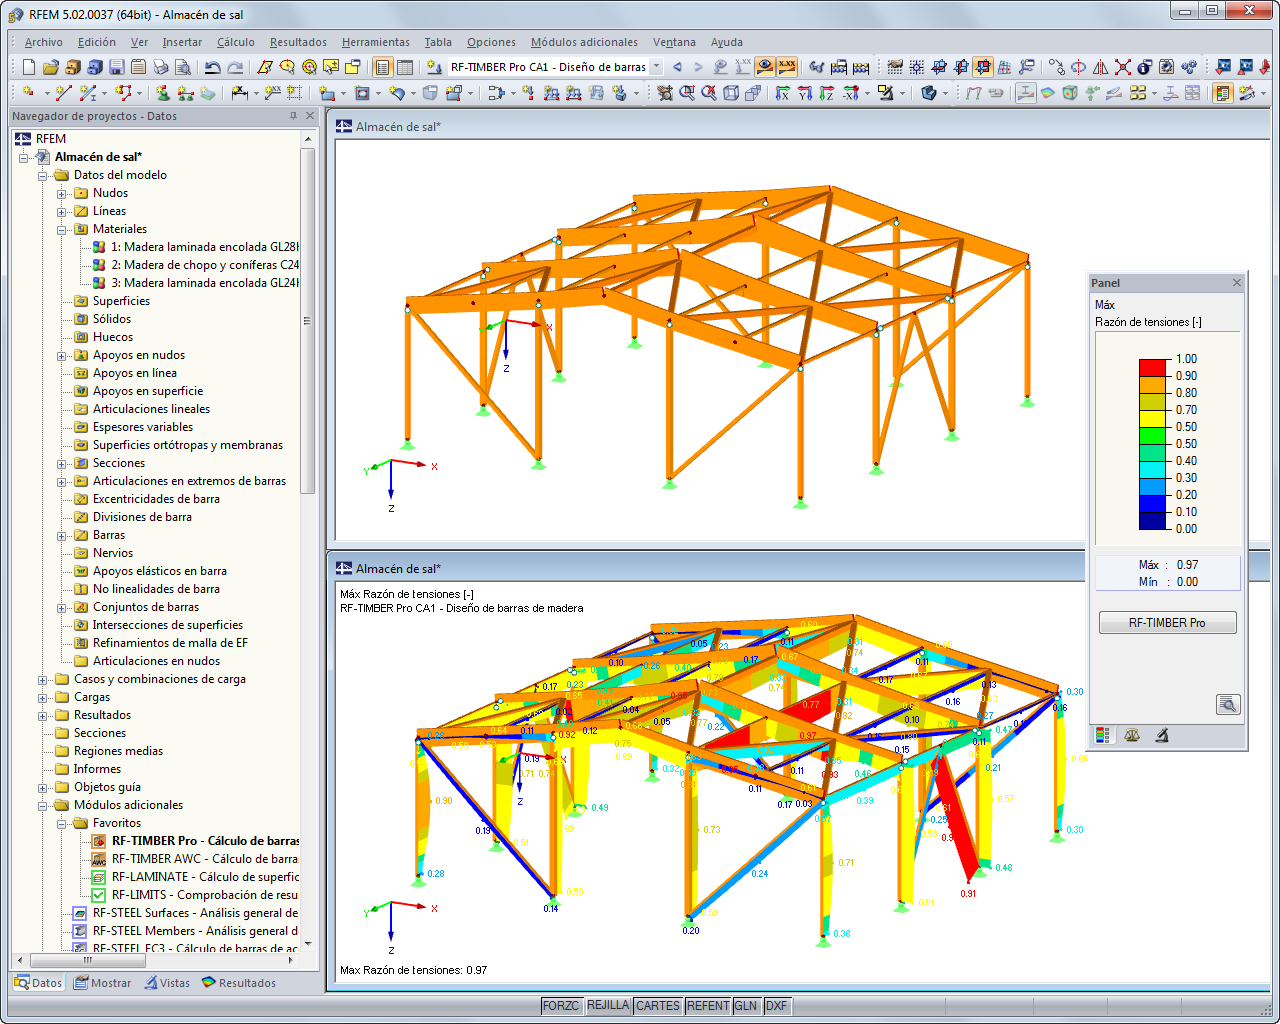Expand the Cargas tree node
This screenshot has height=1024, width=1280.
point(43,697)
